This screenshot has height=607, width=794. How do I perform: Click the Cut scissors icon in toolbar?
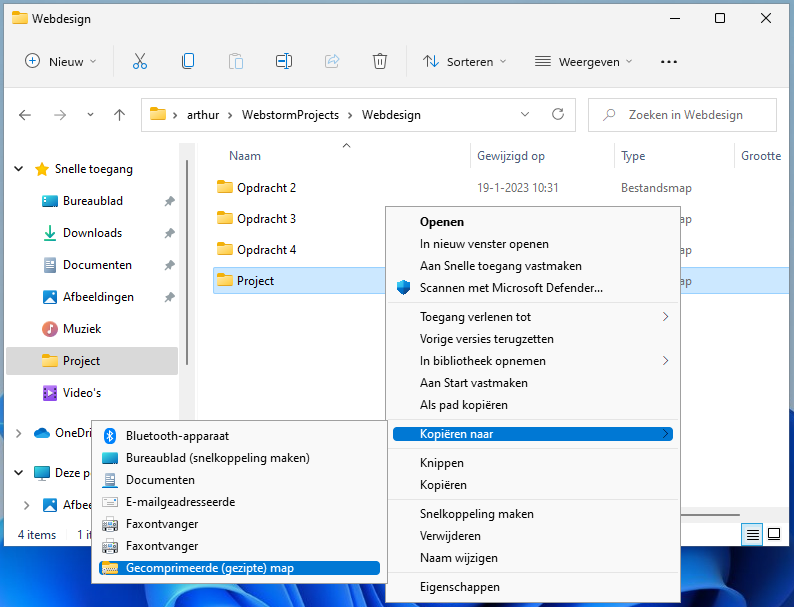click(140, 61)
